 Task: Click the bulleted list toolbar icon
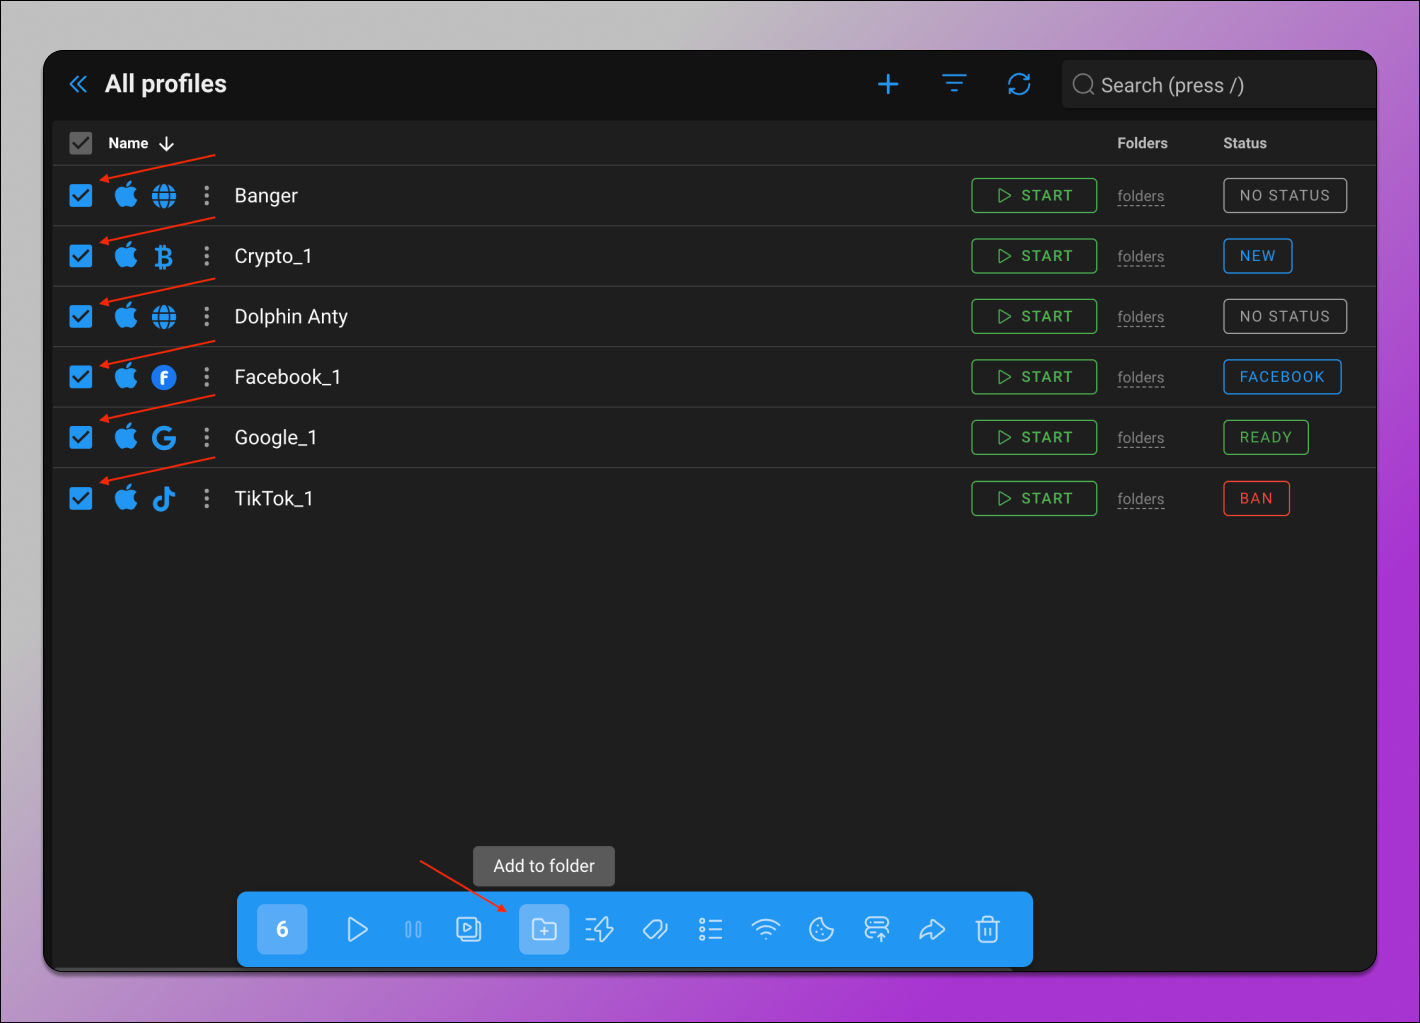[x=710, y=929]
